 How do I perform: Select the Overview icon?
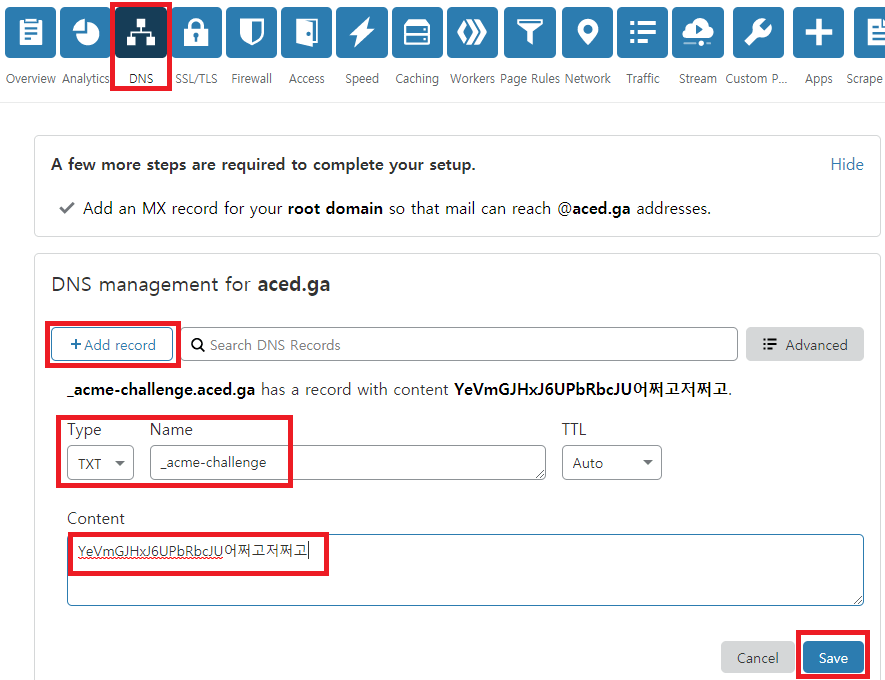(x=30, y=33)
